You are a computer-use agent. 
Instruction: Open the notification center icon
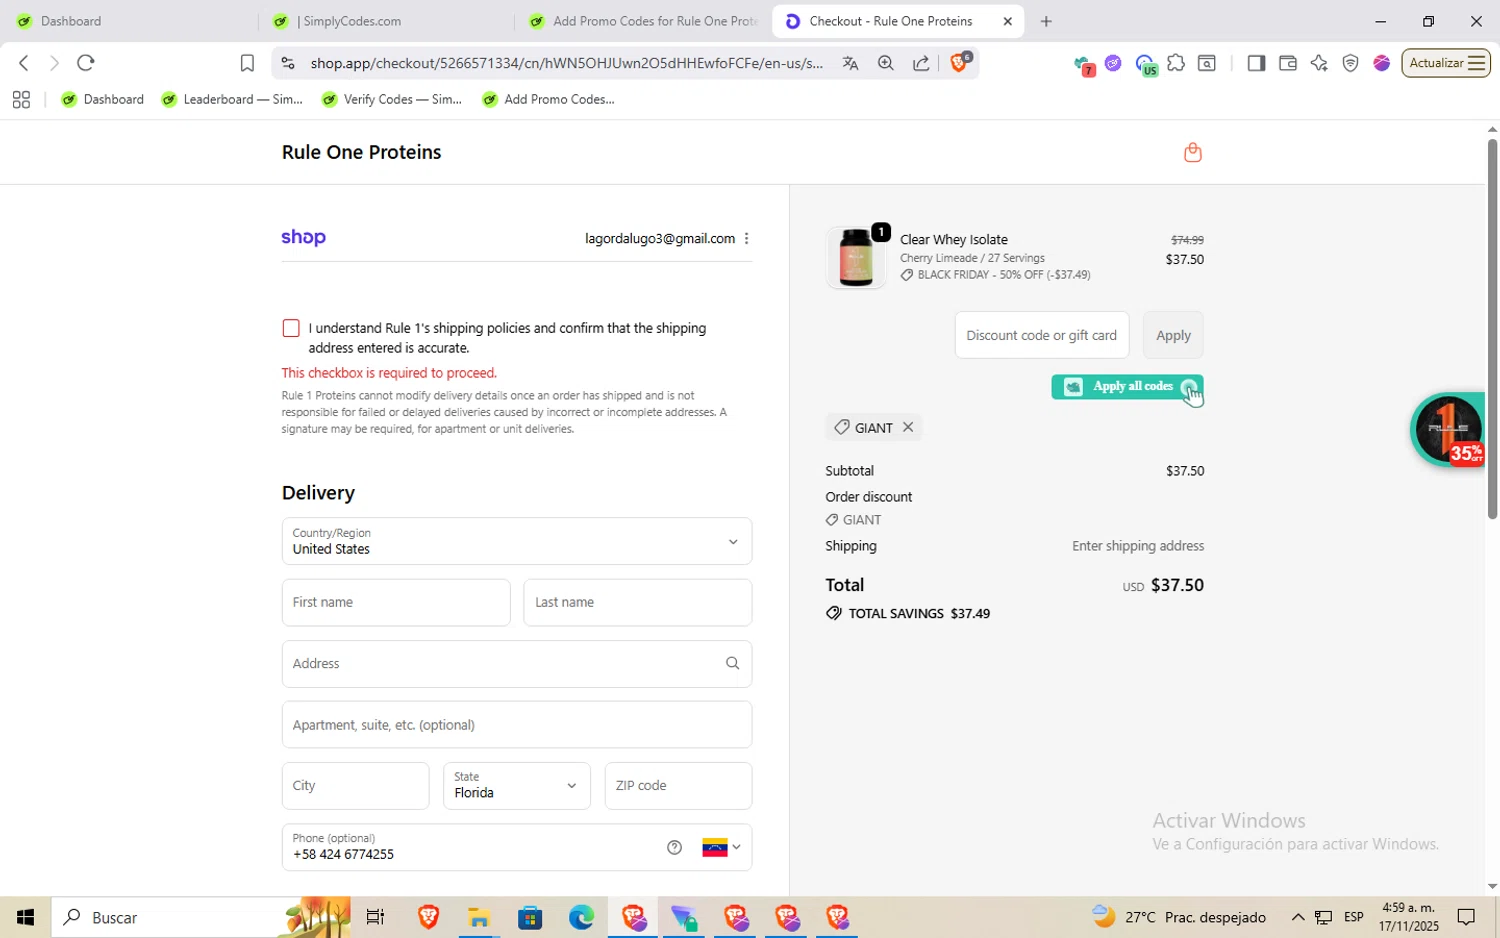click(x=1466, y=917)
